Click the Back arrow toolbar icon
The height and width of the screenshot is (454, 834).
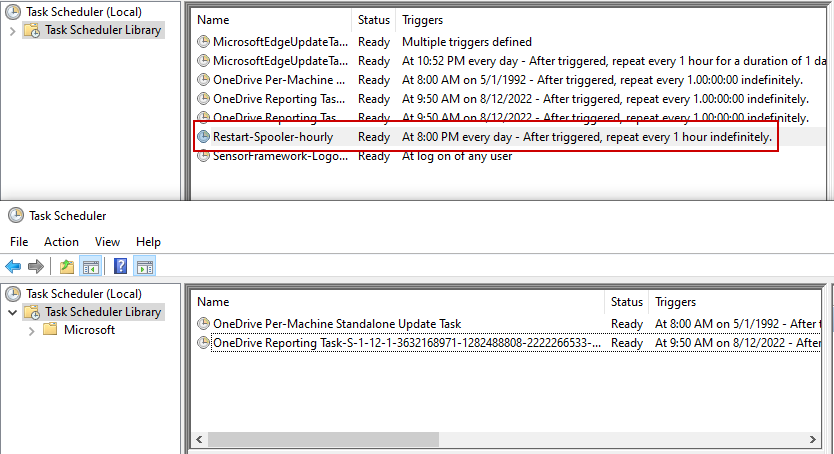pyautogui.click(x=13, y=267)
